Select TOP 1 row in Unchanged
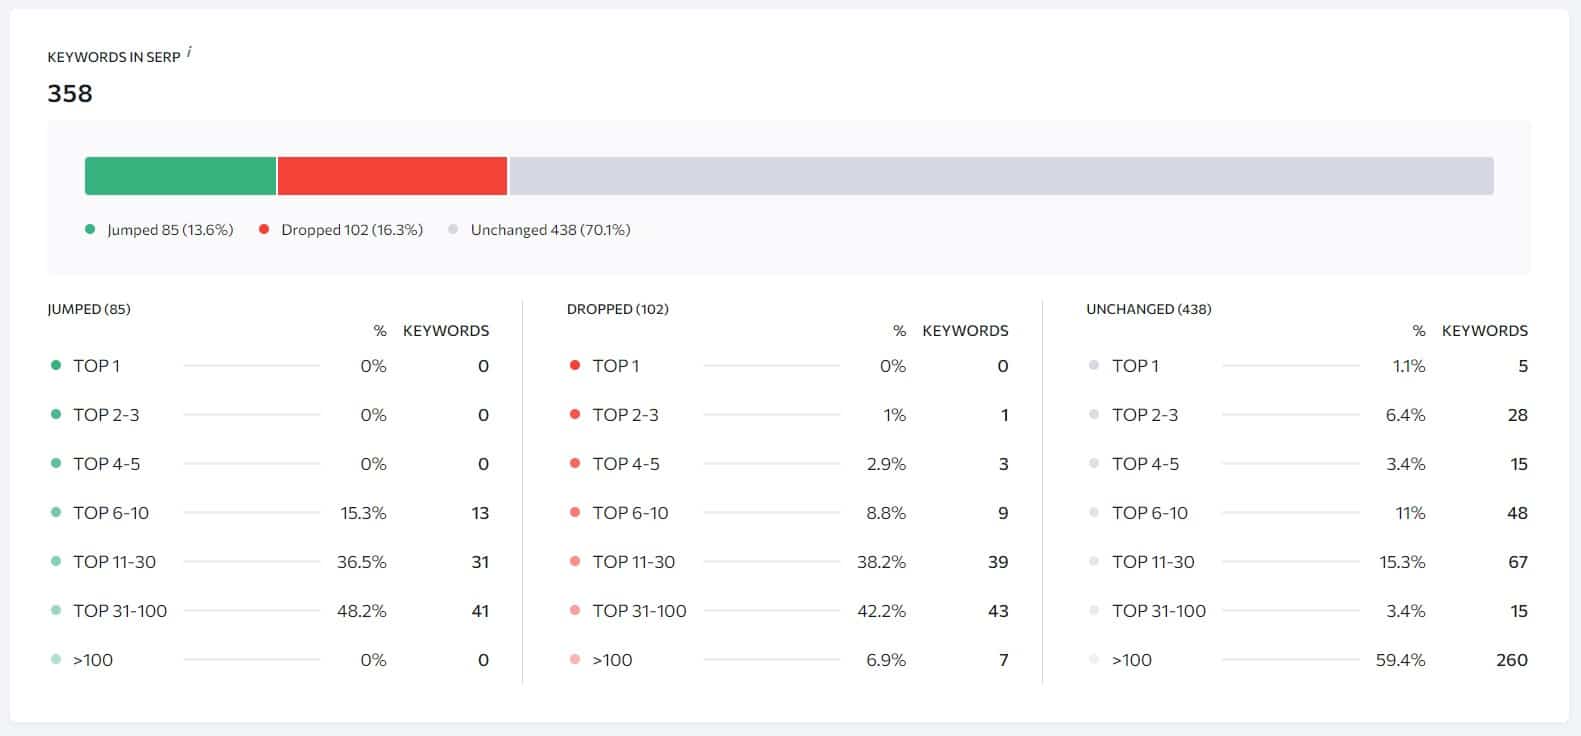The height and width of the screenshot is (736, 1581). pos(1307,366)
